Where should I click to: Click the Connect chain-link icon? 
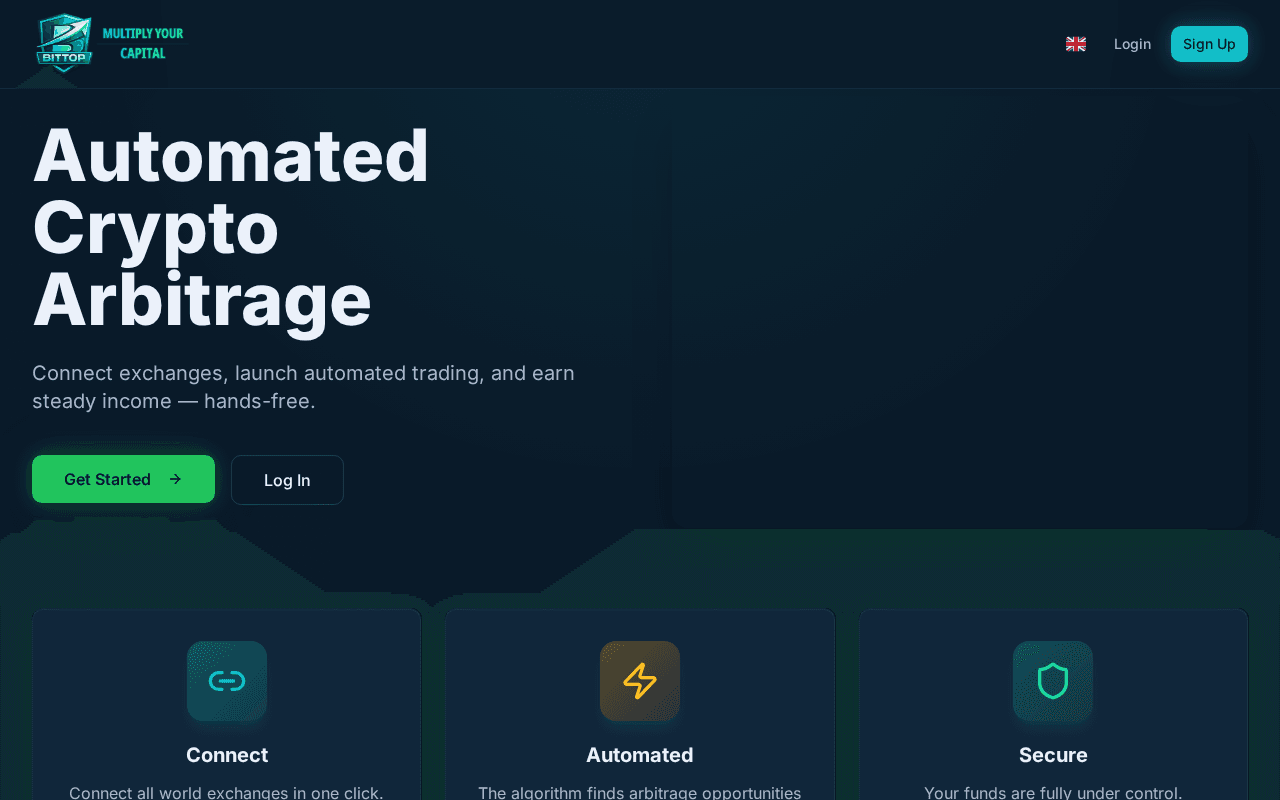[x=227, y=681]
